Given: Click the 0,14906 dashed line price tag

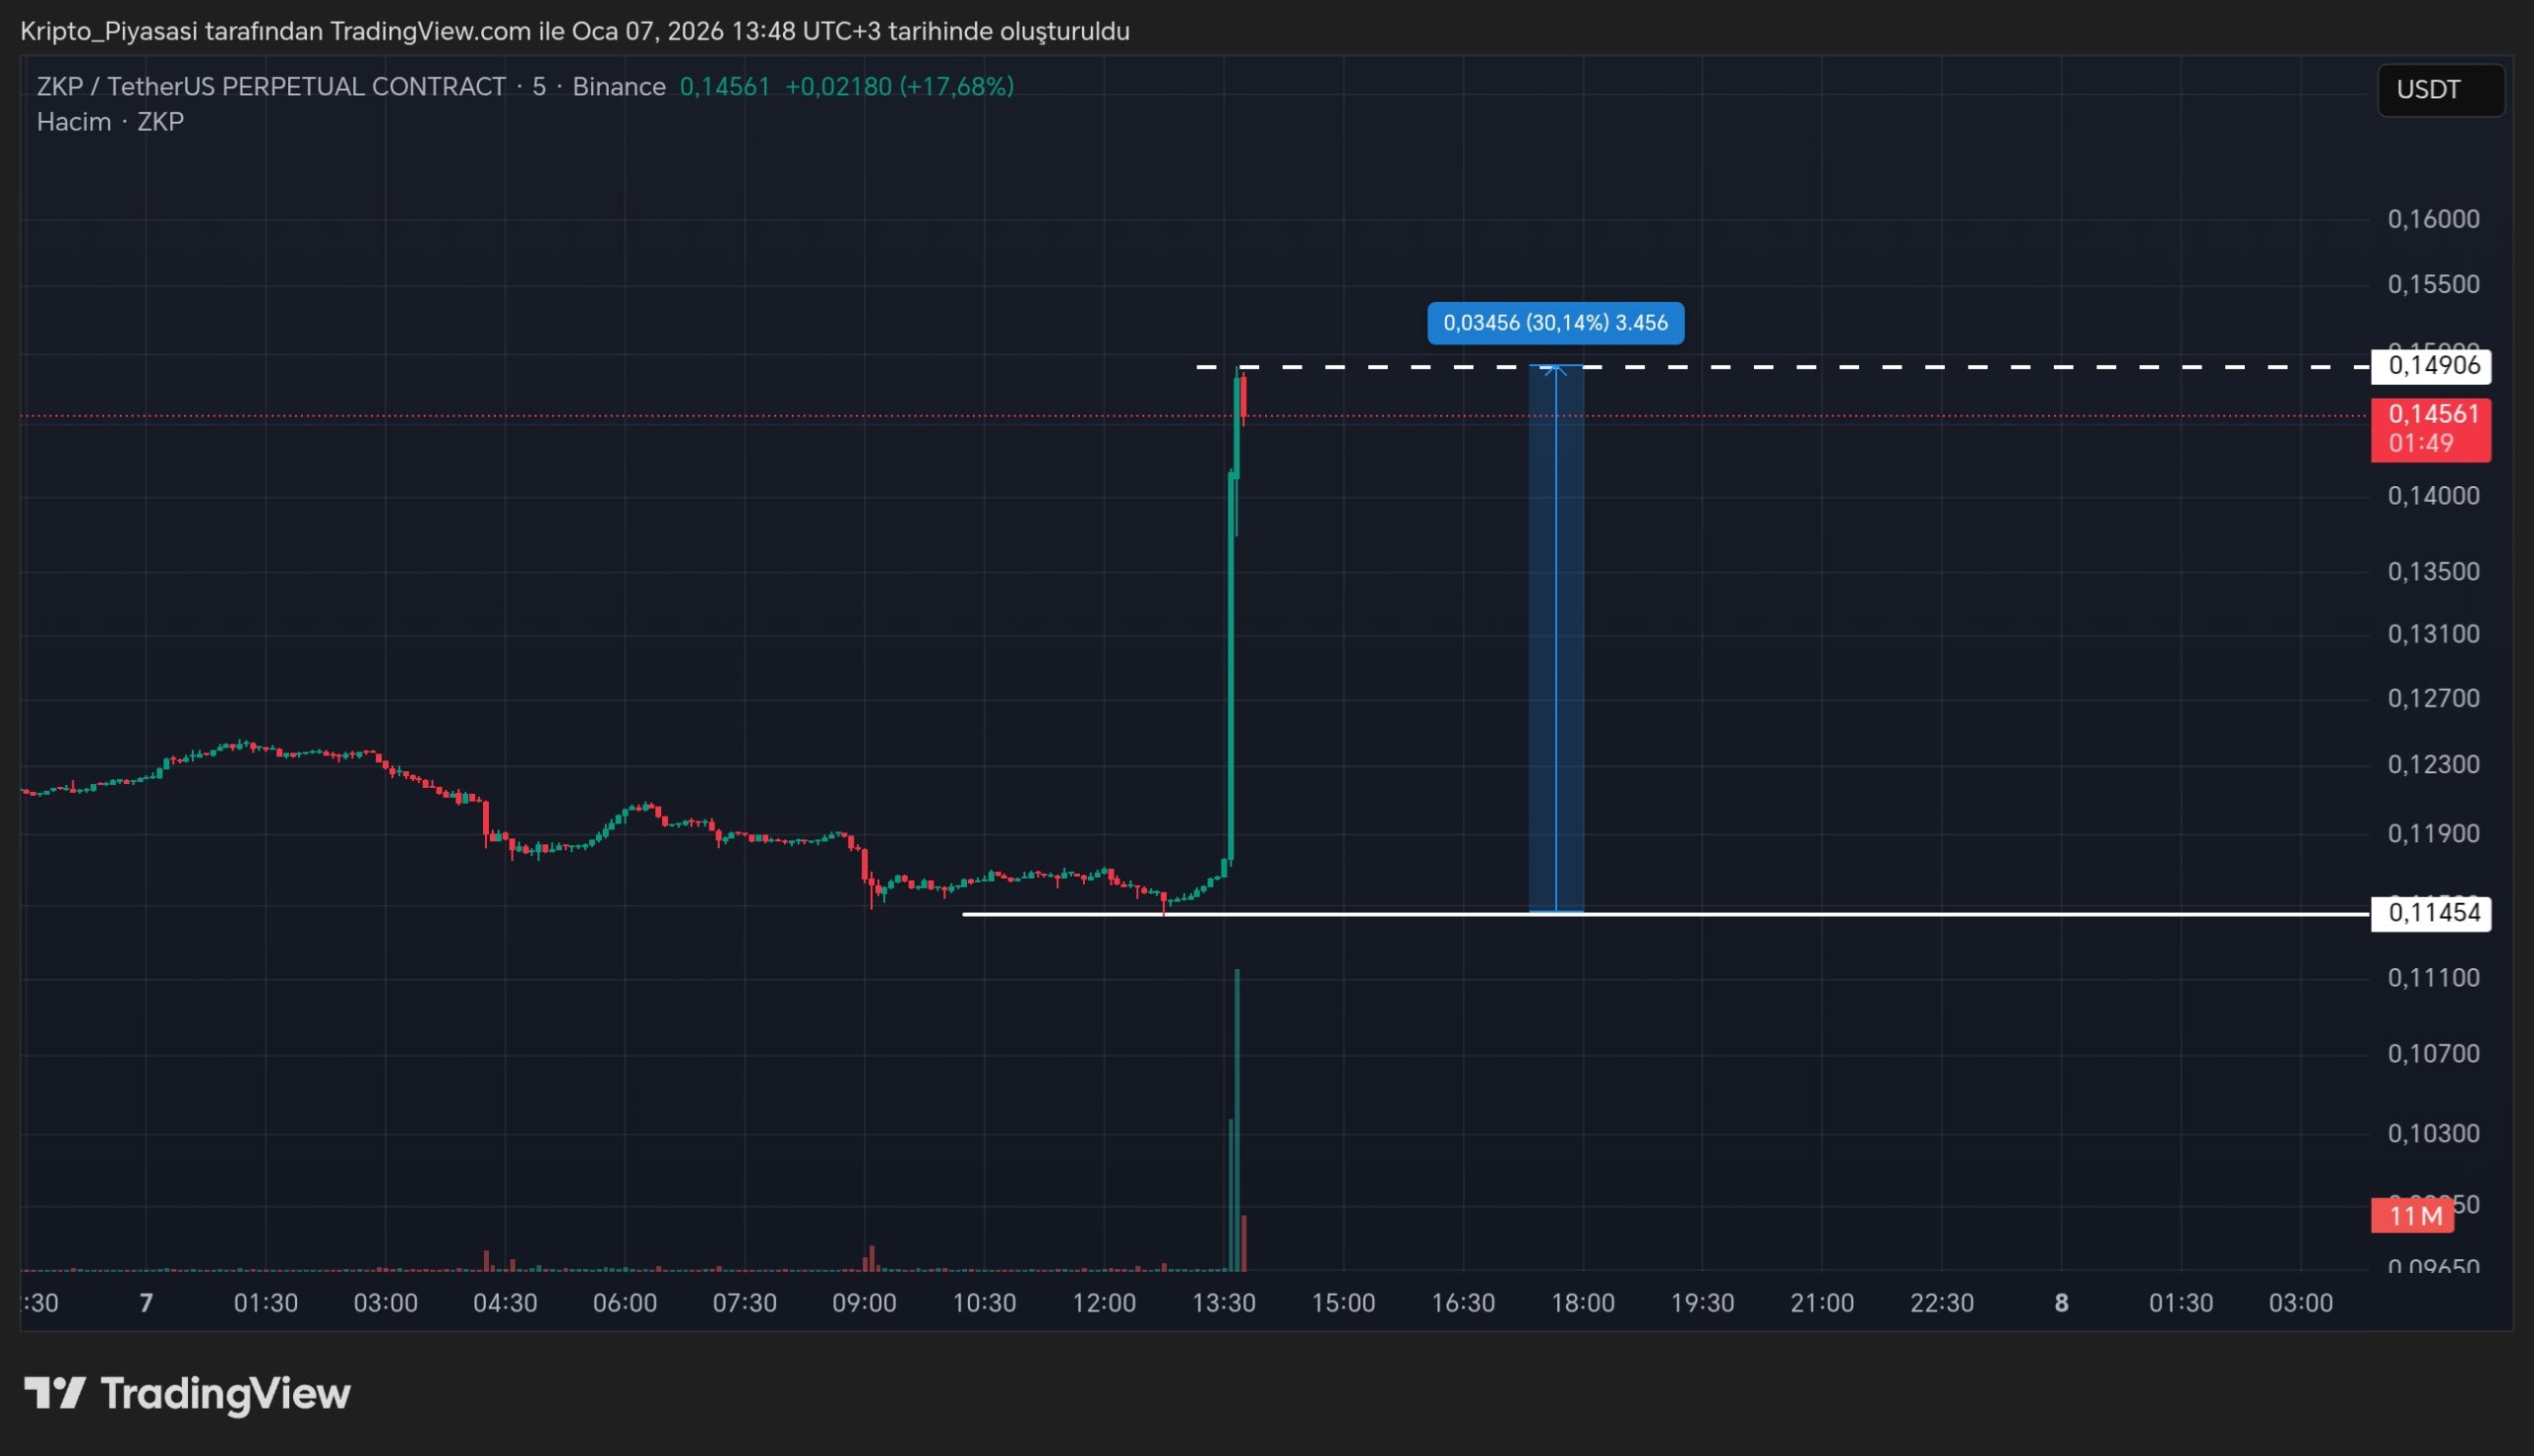Looking at the screenshot, I should coord(2431,366).
